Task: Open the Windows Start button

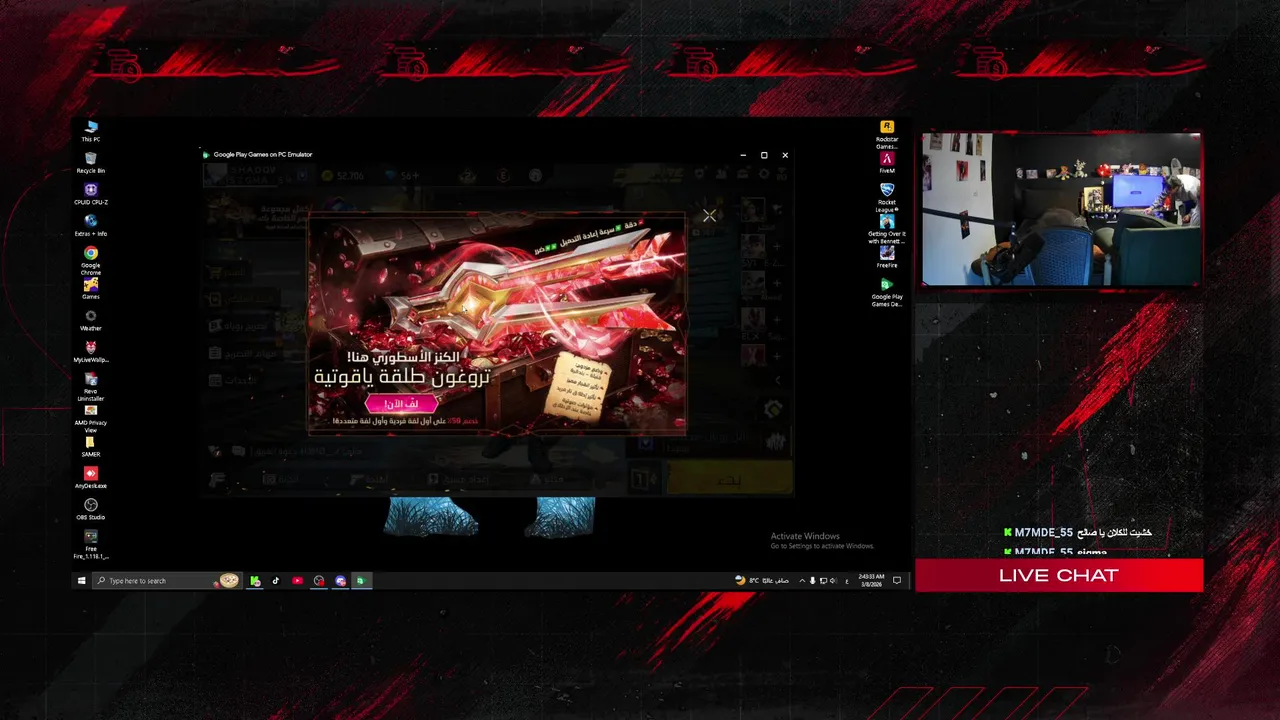Action: 82,580
